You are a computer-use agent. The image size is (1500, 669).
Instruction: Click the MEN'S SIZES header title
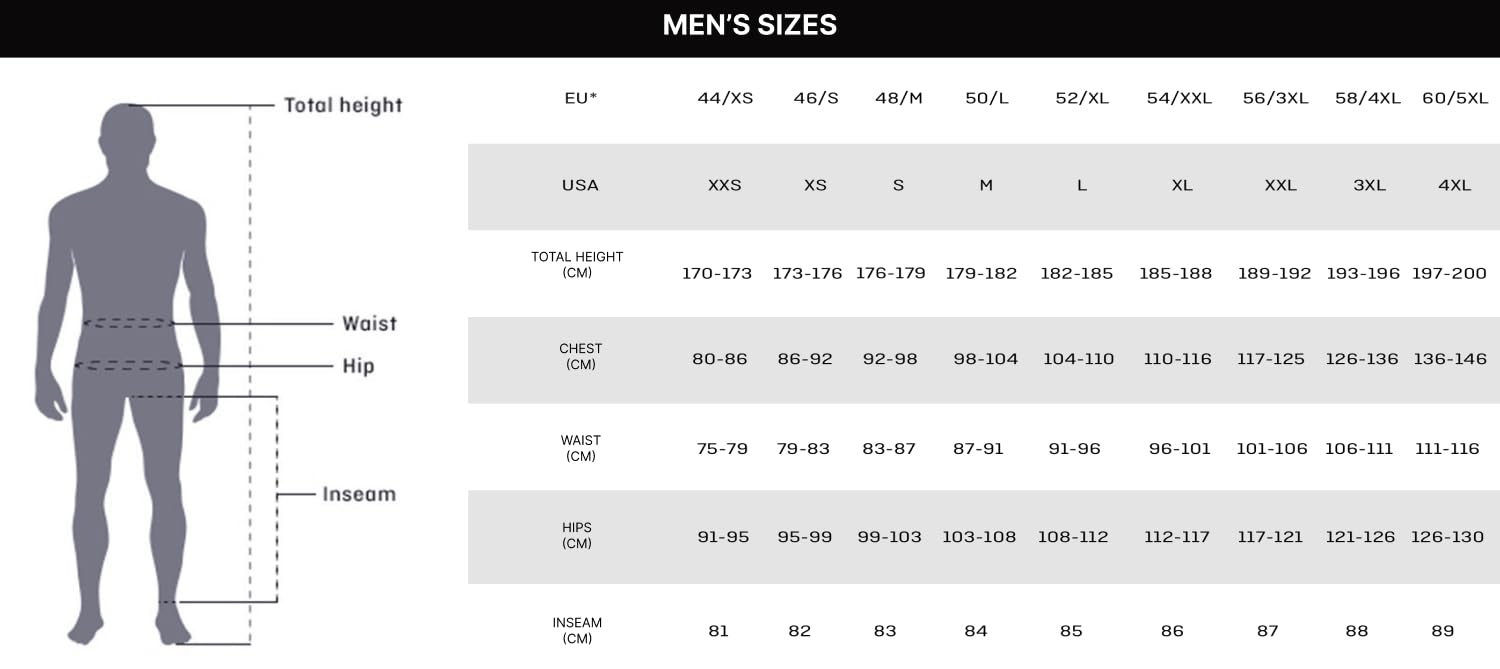749,25
